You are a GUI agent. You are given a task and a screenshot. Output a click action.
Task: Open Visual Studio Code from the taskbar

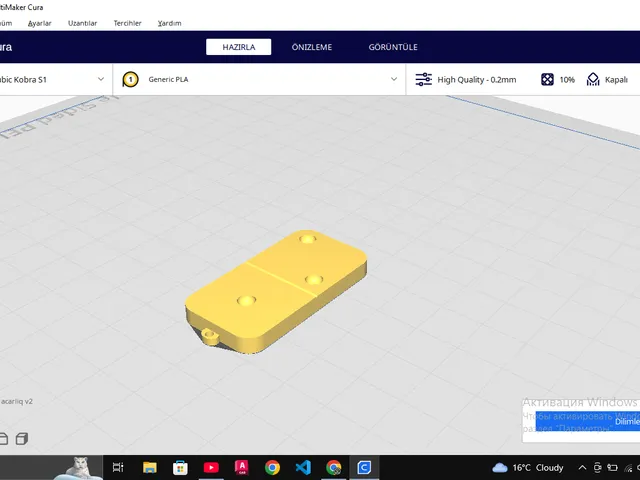point(303,467)
